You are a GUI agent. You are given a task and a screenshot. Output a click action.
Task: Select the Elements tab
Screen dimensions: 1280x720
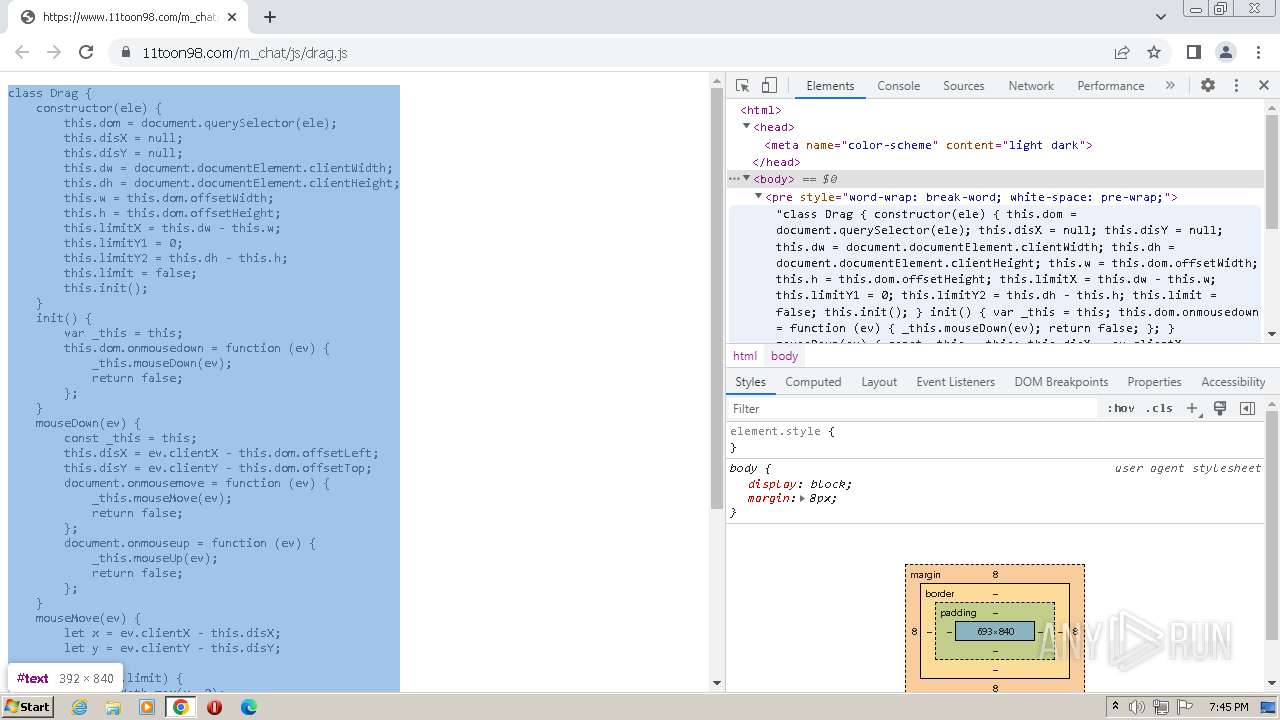pos(830,86)
